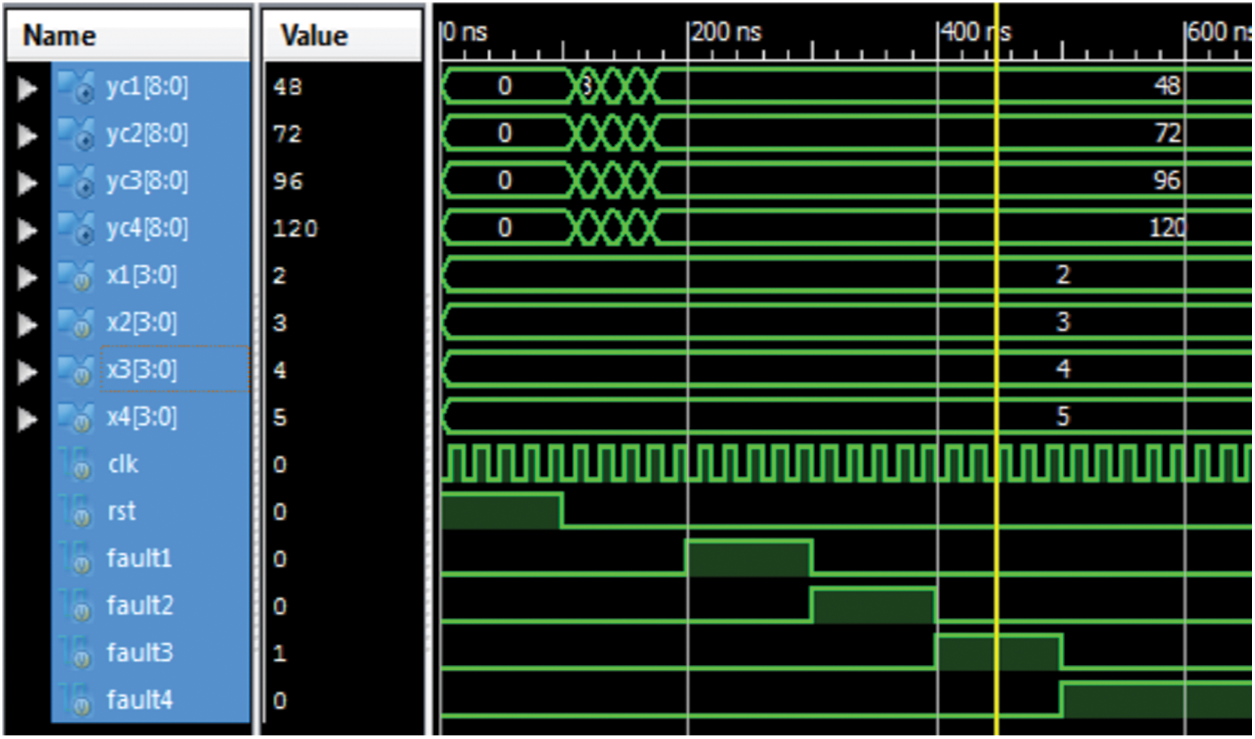Click the 200 ns mark on the time ruler
Image resolution: width=1255 pixels, height=739 pixels.
[689, 34]
